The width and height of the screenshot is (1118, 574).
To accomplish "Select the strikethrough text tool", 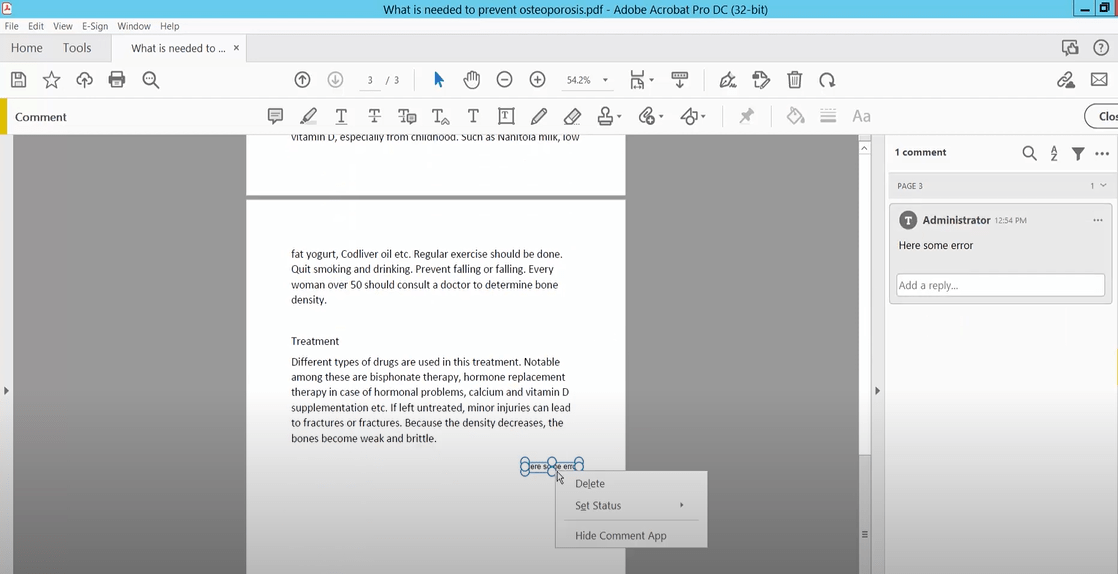I will 374,117.
